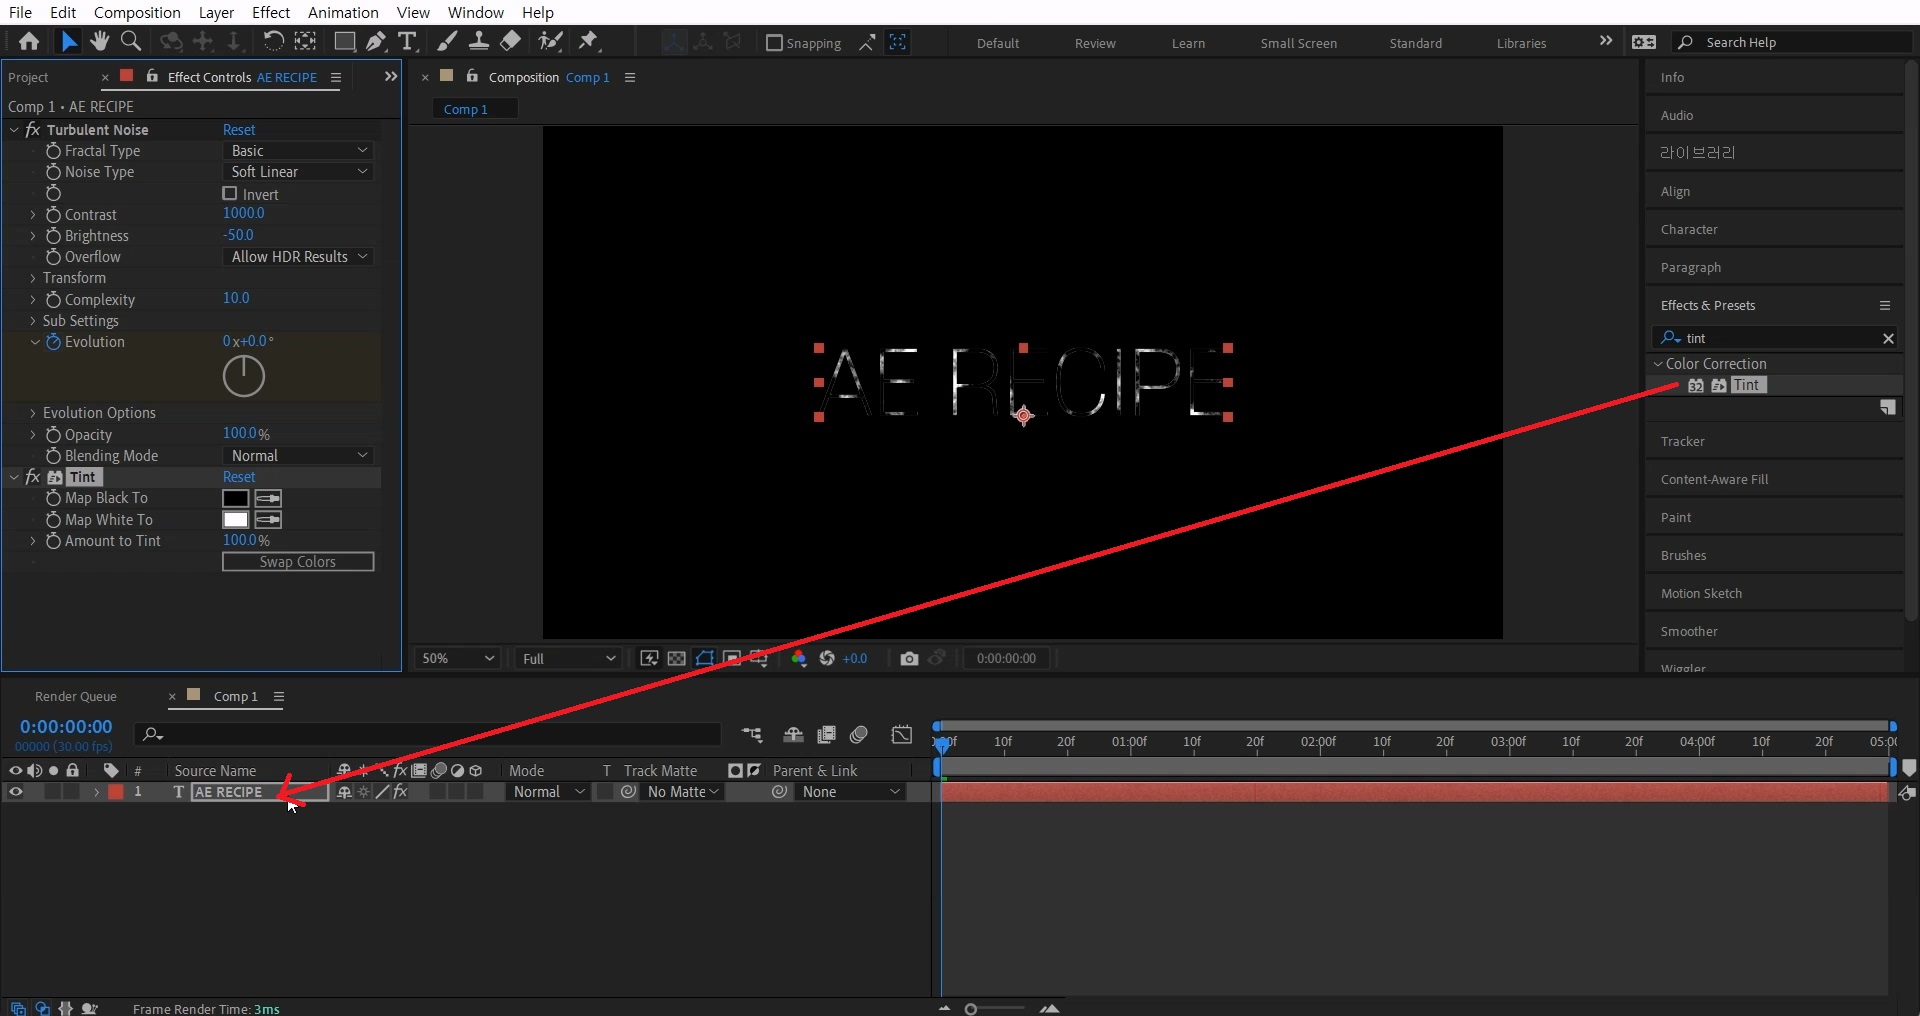Click the reset exposure icon in viewer
The image size is (1920, 1016).
pos(827,658)
